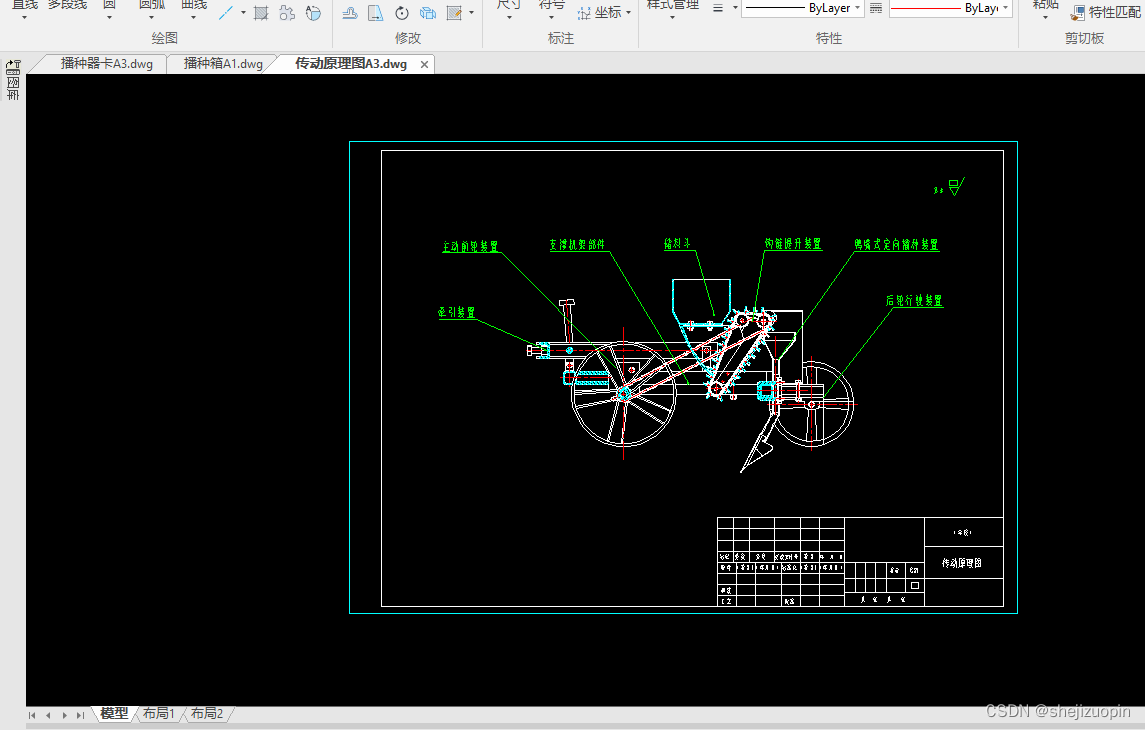
Task: Click the 图册 vertical panel label on left
Action: tap(13, 88)
